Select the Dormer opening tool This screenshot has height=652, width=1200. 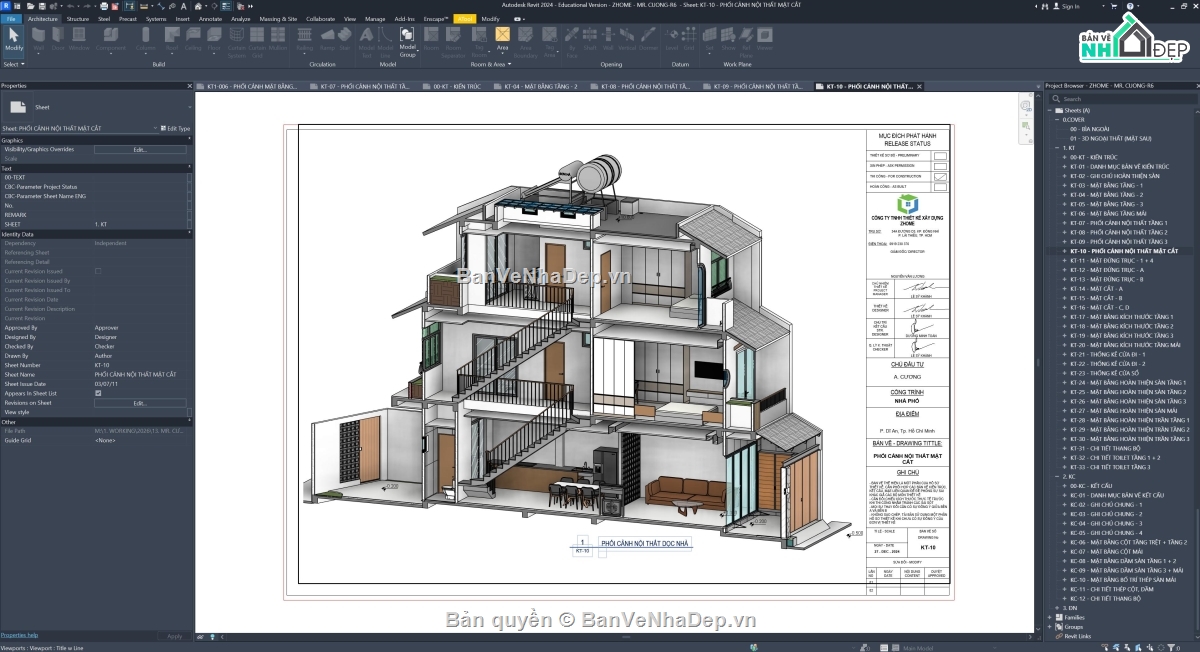click(649, 39)
